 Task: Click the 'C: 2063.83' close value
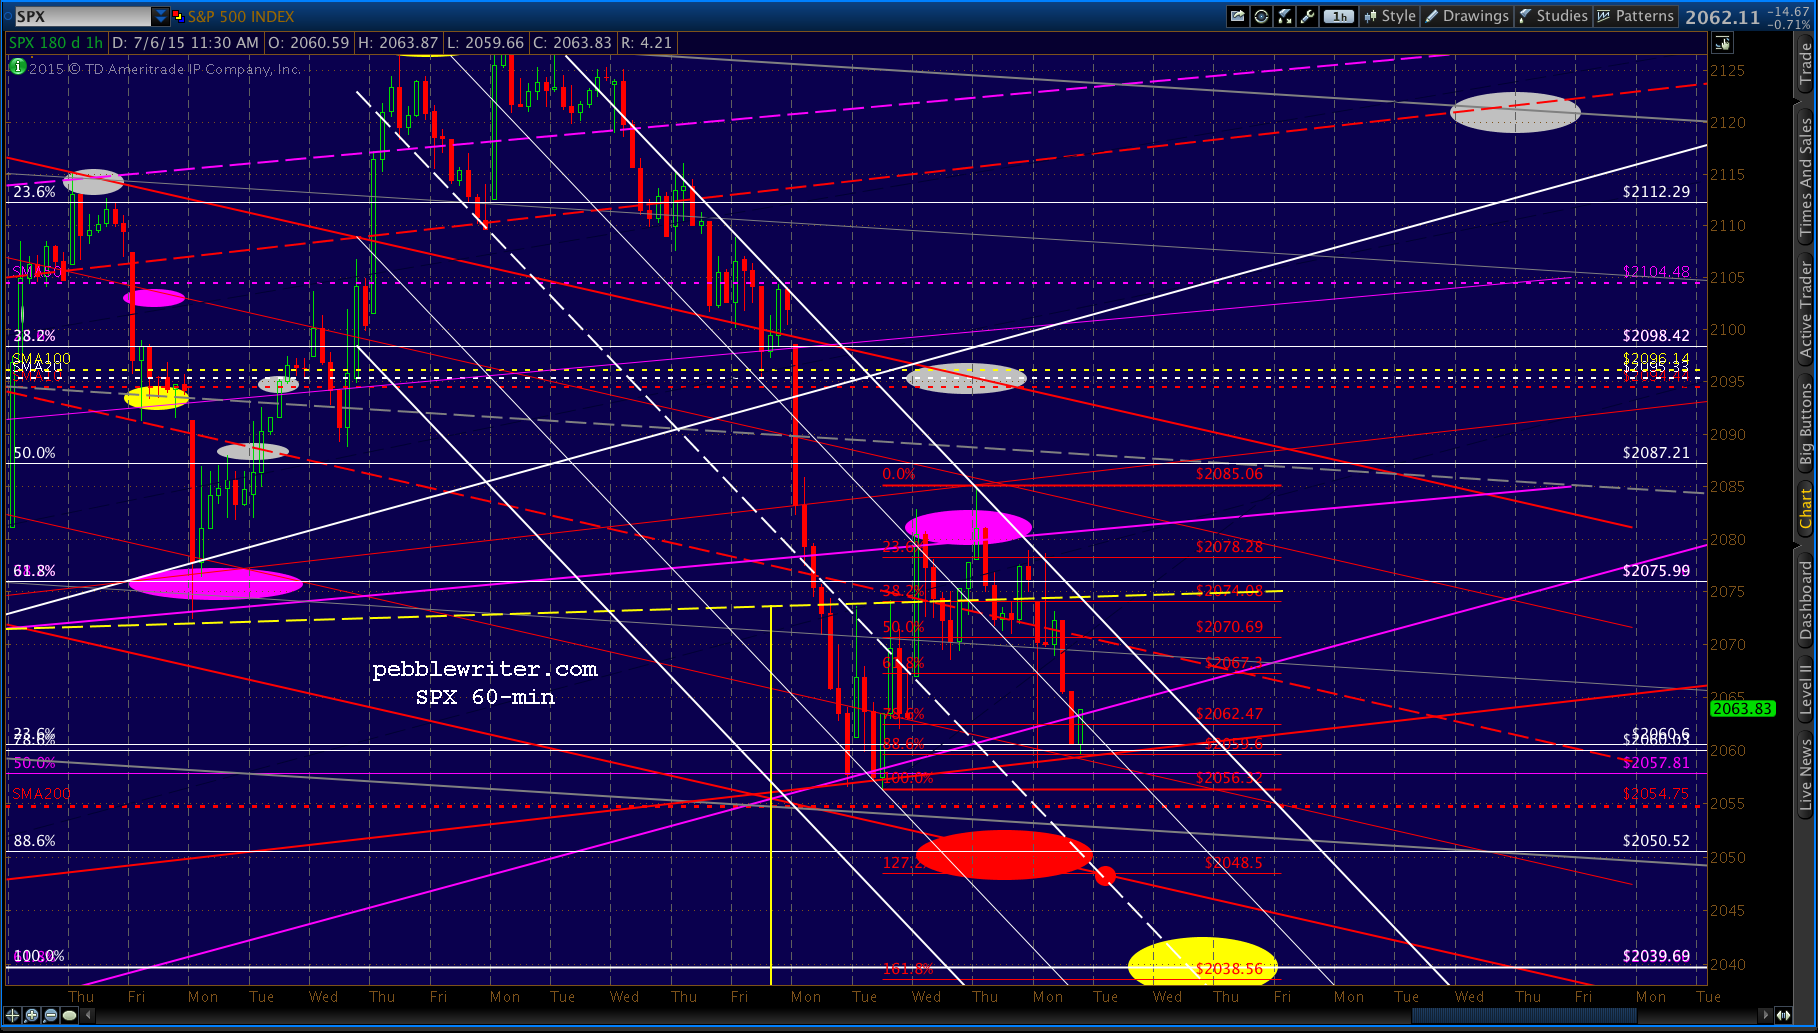572,42
